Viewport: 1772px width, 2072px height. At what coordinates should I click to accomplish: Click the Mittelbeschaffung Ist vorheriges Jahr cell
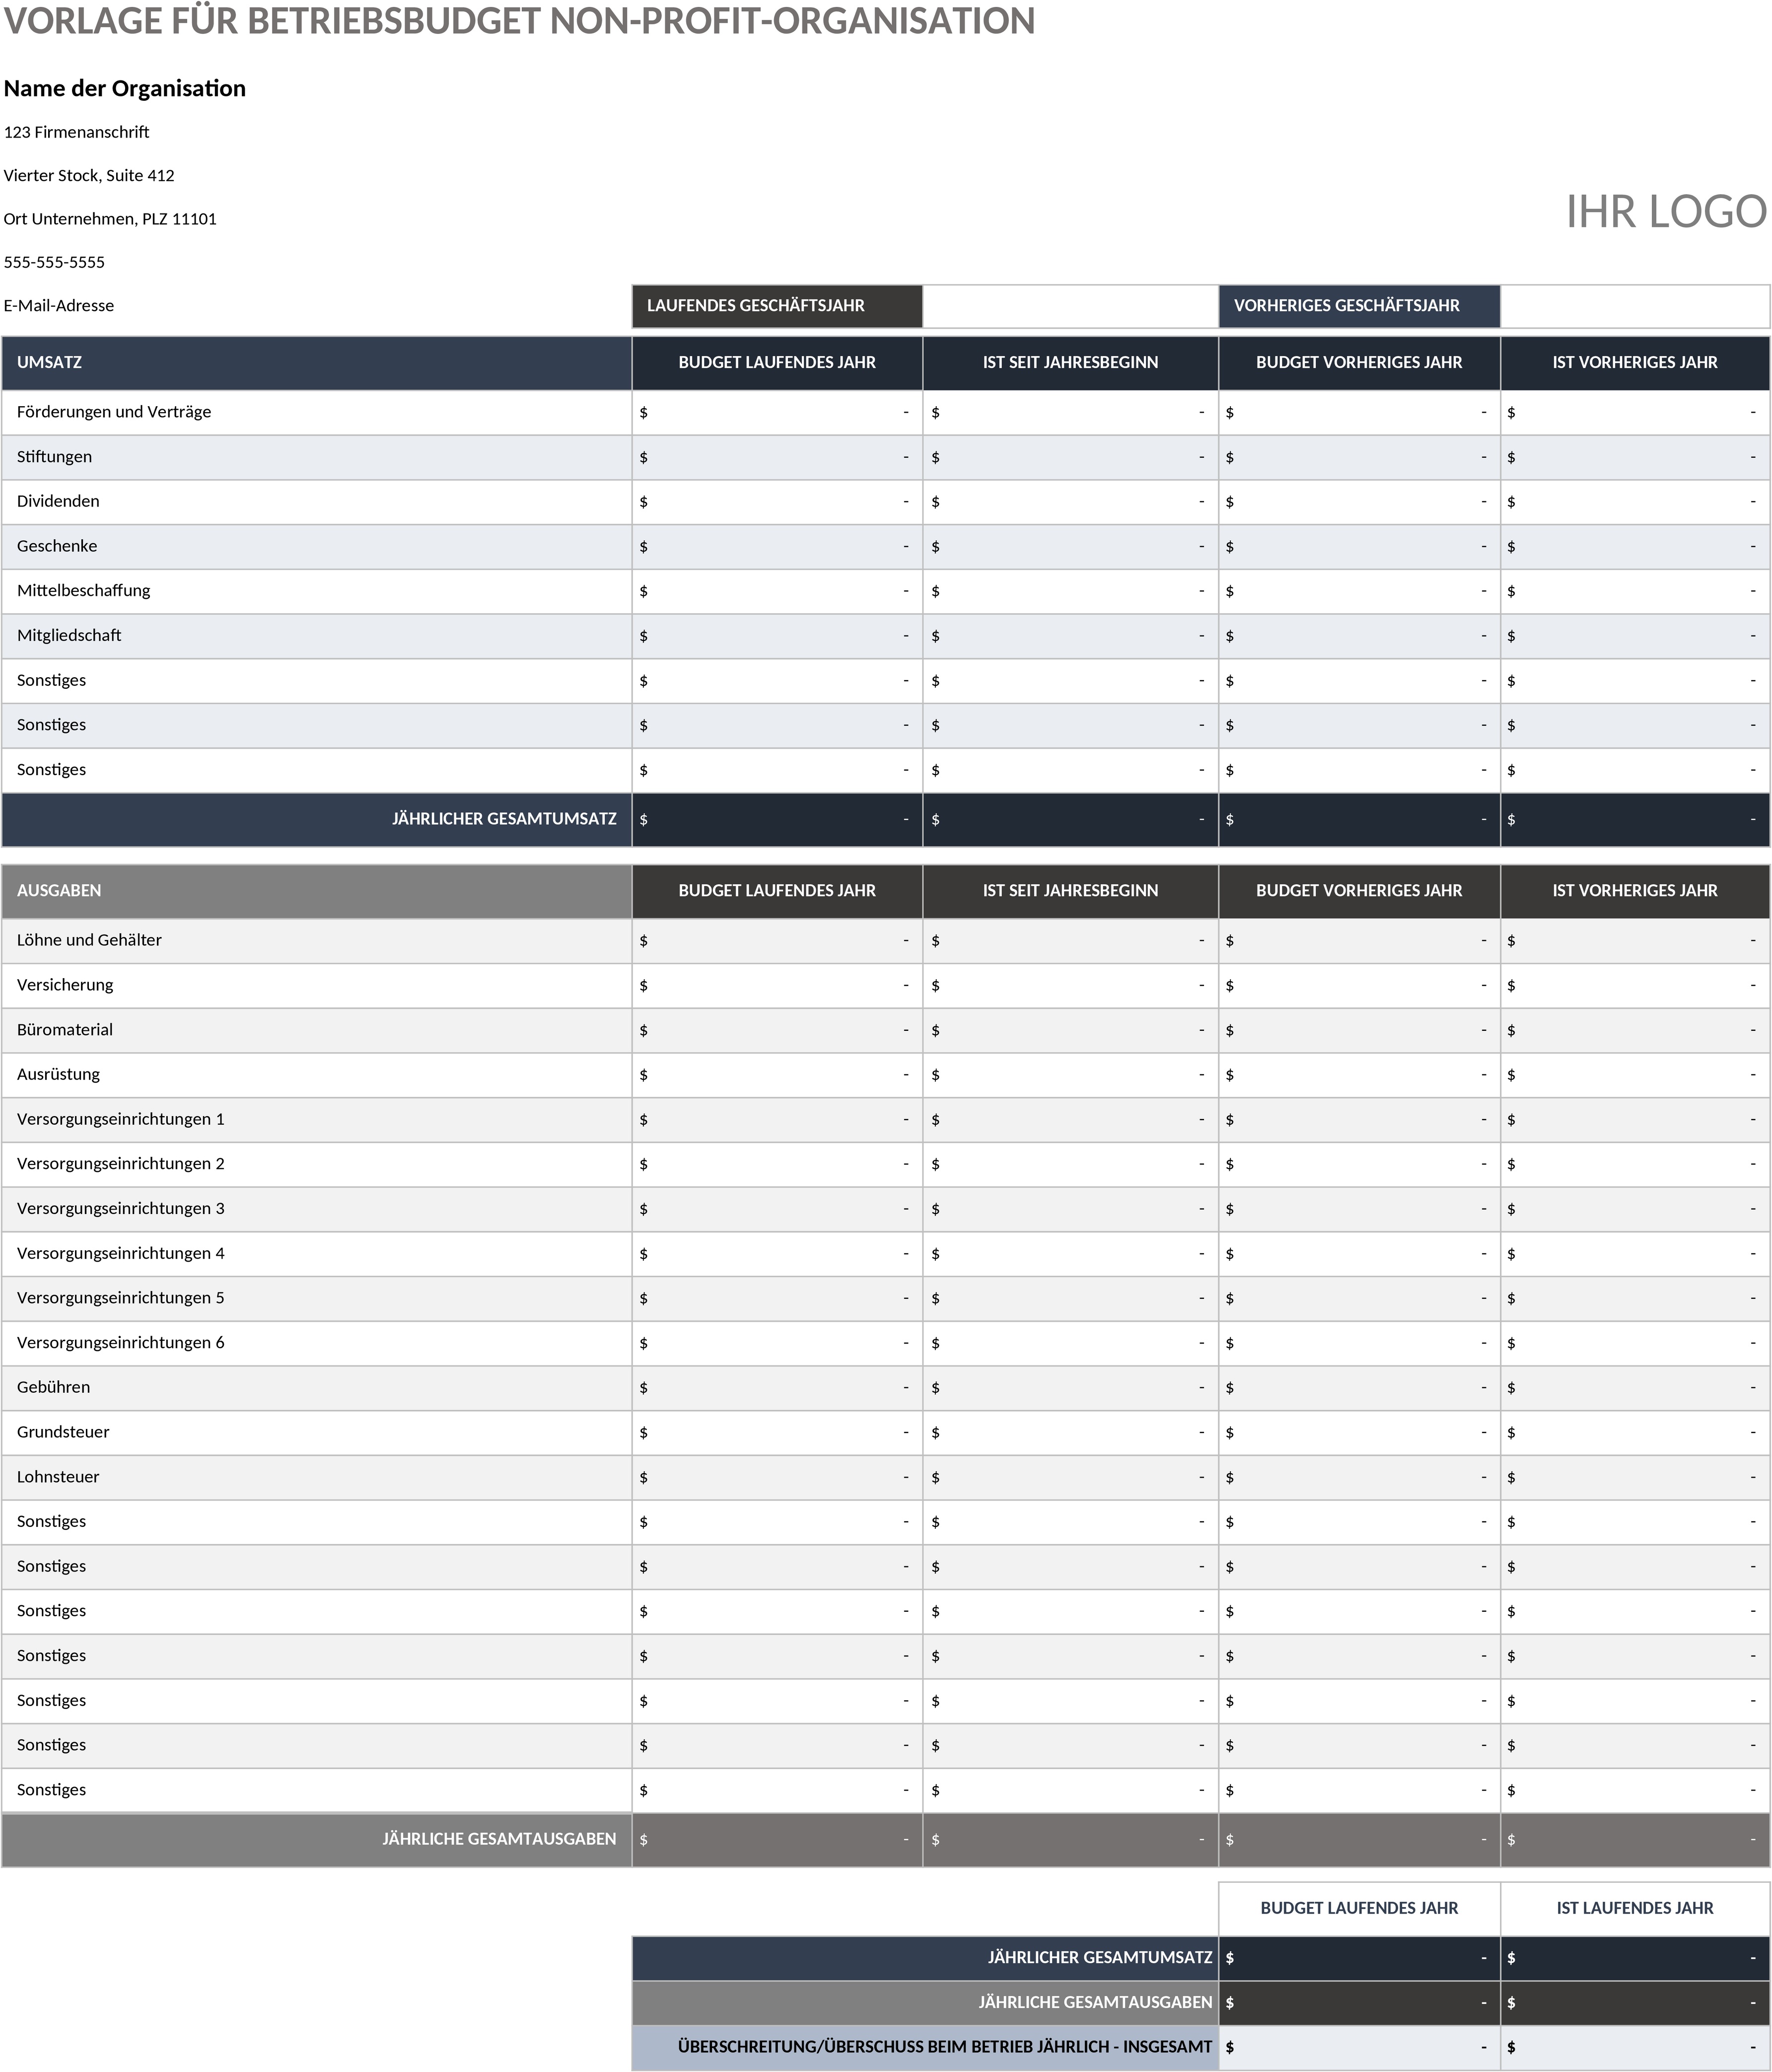click(x=1635, y=591)
